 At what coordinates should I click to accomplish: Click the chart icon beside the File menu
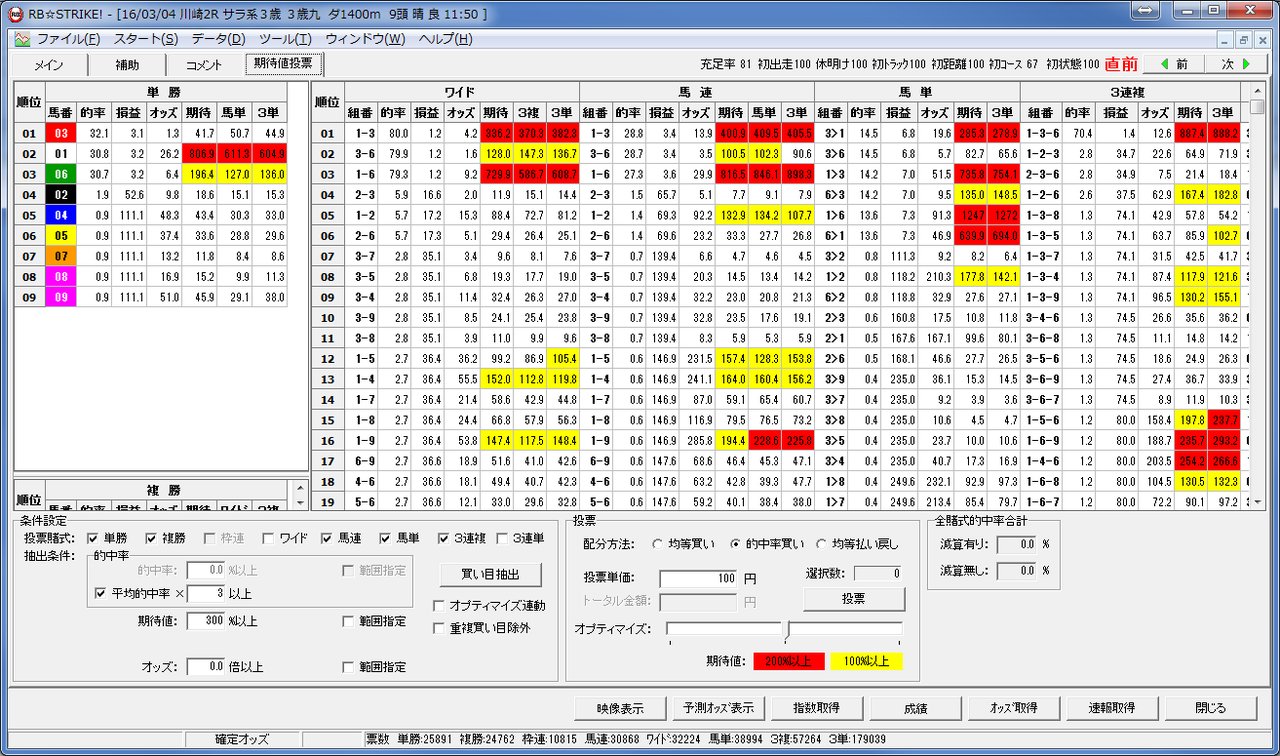23,39
